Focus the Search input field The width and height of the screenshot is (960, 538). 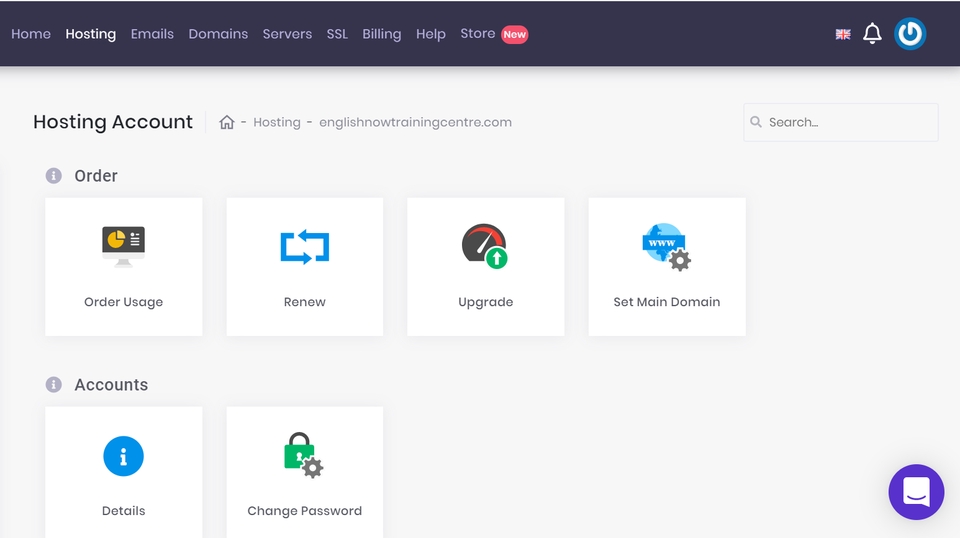point(841,122)
